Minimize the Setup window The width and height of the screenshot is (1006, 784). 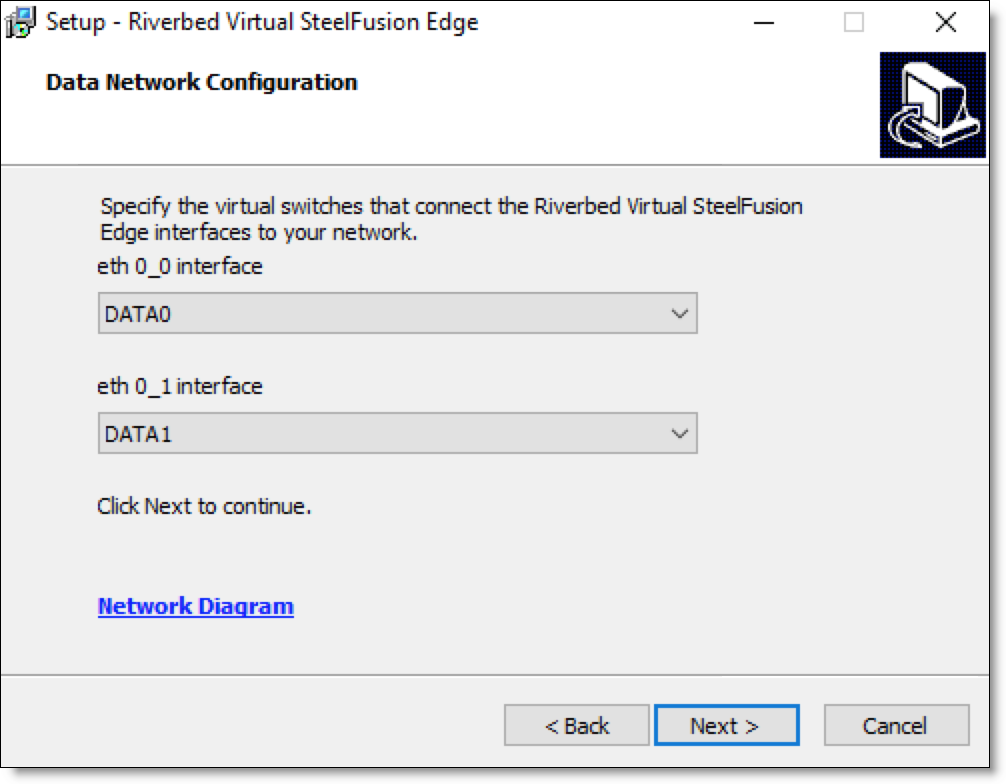pos(763,22)
